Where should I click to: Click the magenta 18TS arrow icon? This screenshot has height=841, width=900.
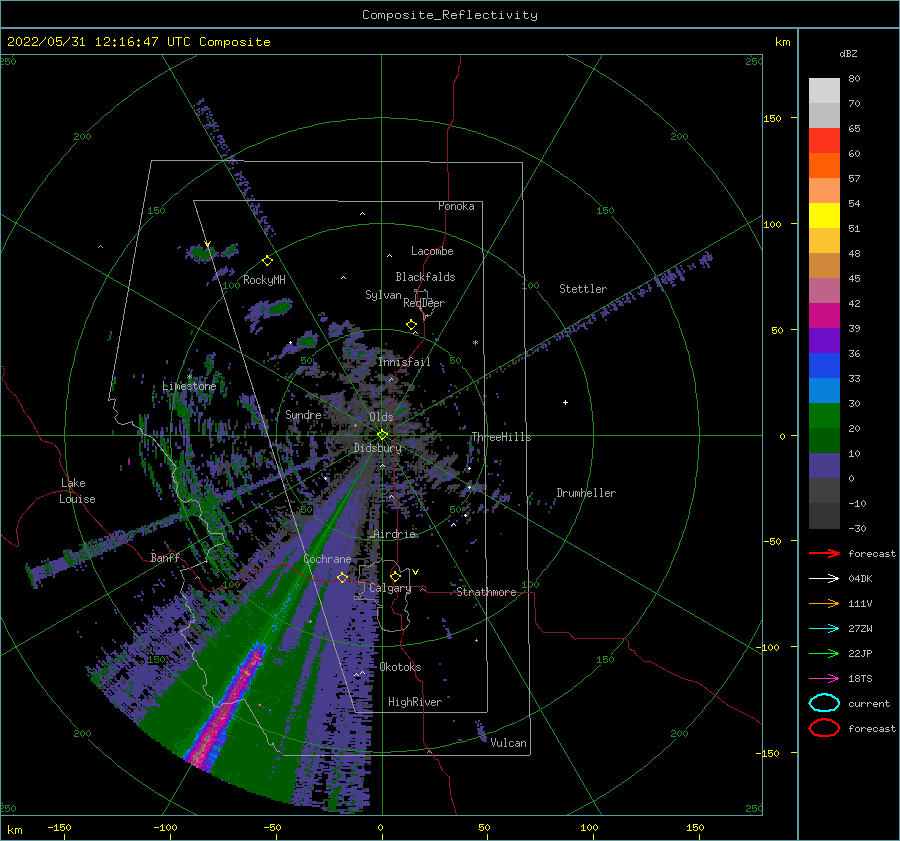(824, 679)
